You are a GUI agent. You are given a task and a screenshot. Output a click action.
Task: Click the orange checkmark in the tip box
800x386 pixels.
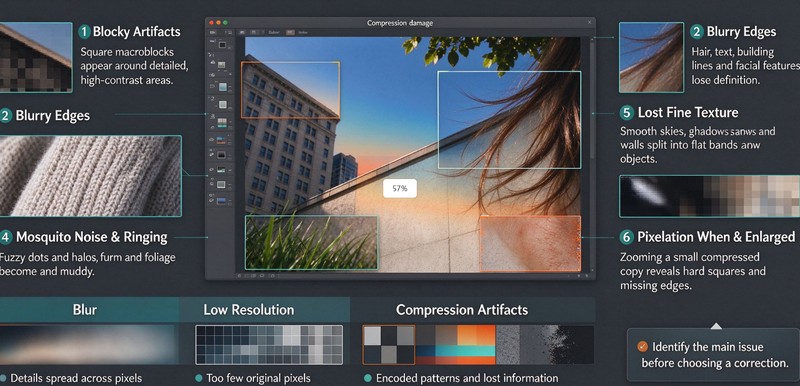coord(642,347)
